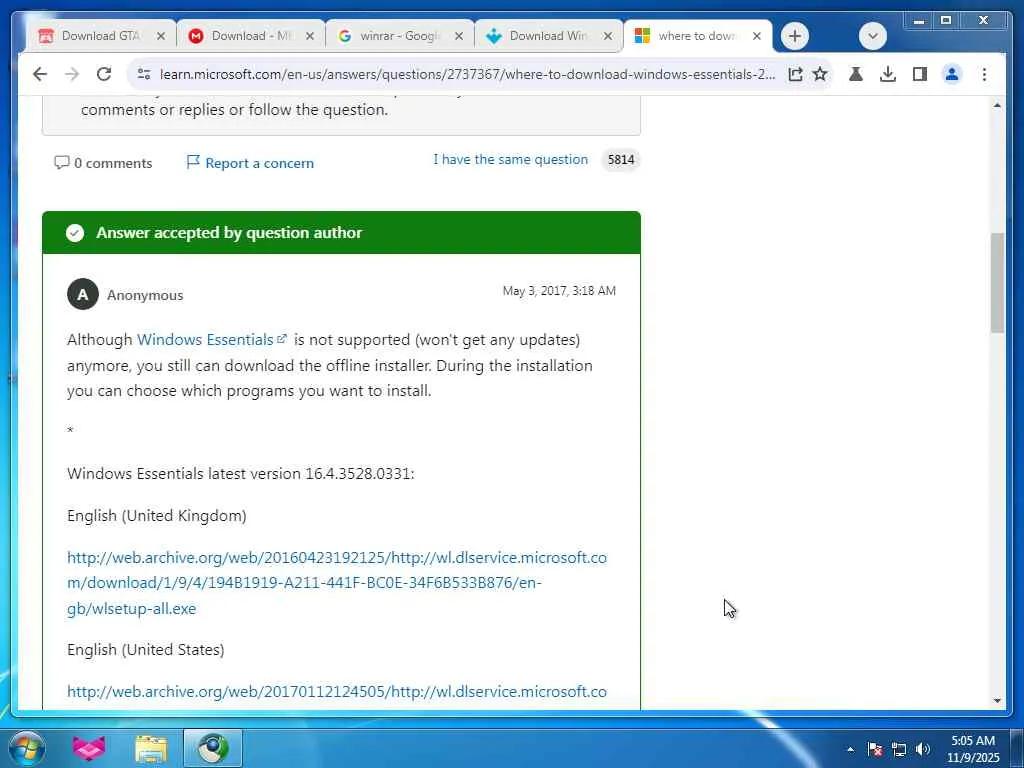This screenshot has height=768, width=1024.
Task: Click the Anonymous author avatar
Action: click(x=83, y=295)
